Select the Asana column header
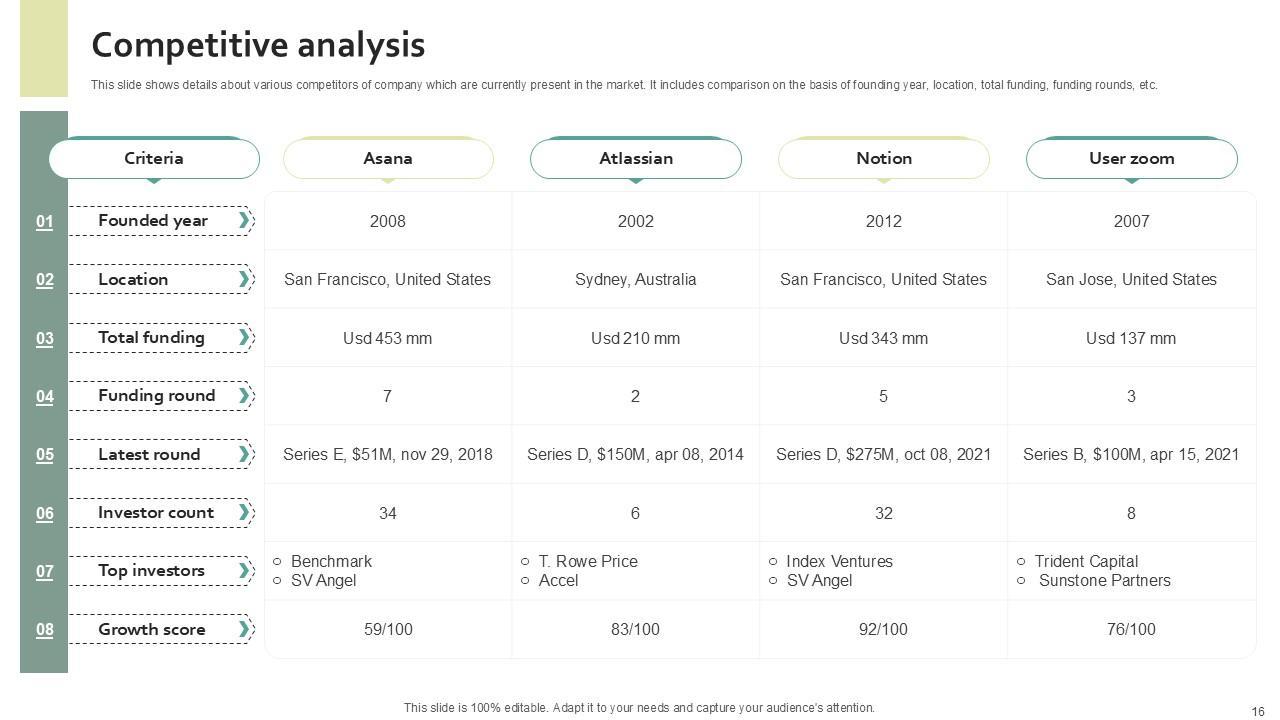This screenshot has height=720, width=1280. click(x=388, y=158)
